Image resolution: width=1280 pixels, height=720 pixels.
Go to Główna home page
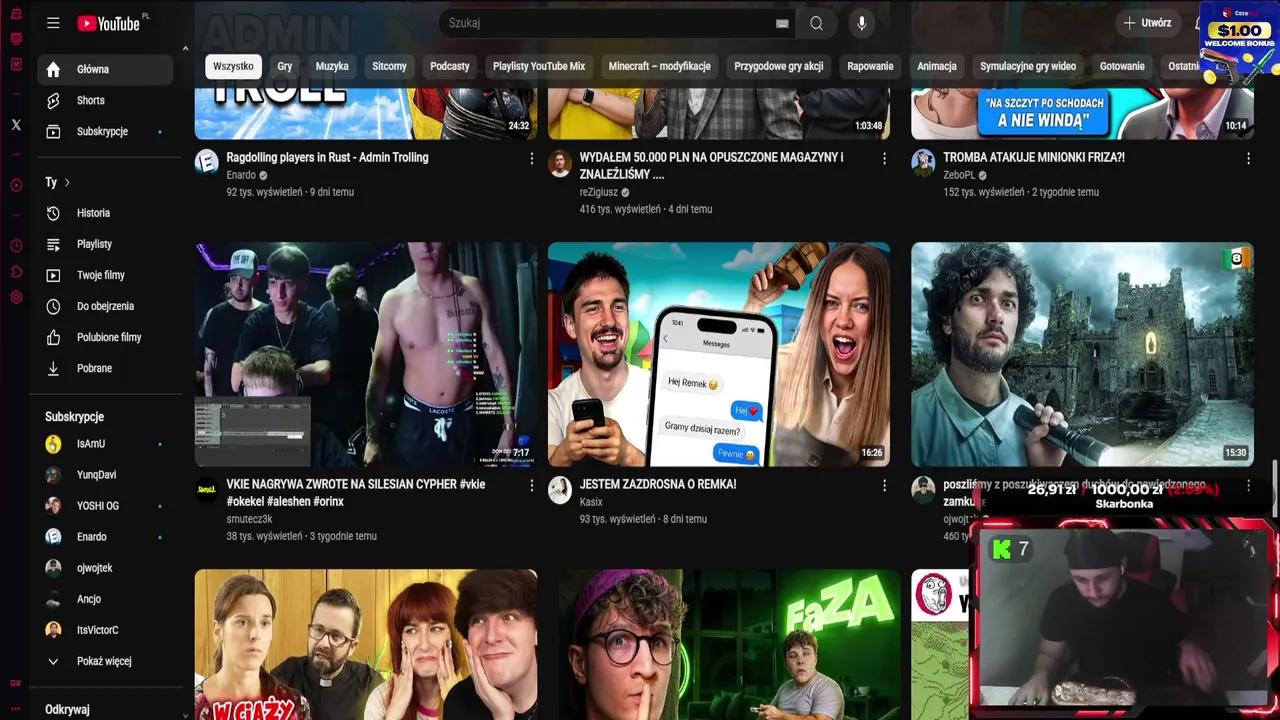(105, 69)
